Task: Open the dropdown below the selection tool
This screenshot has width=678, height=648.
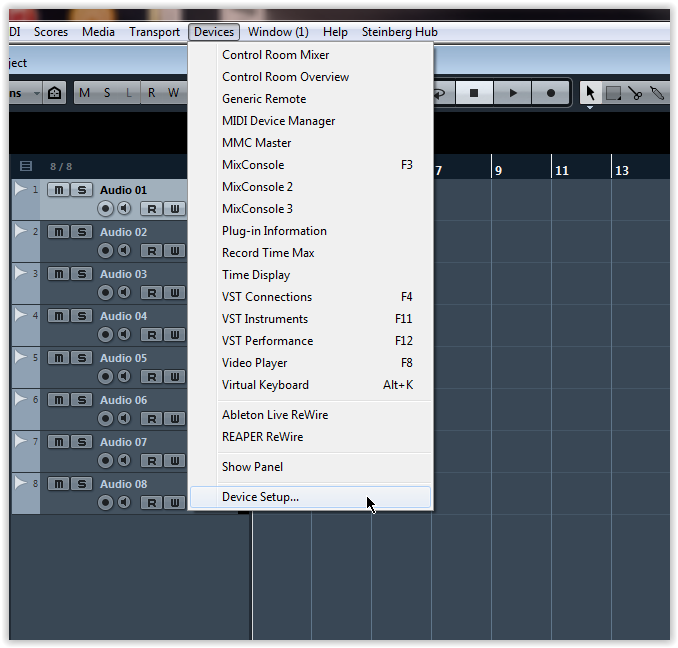Action: (590, 107)
